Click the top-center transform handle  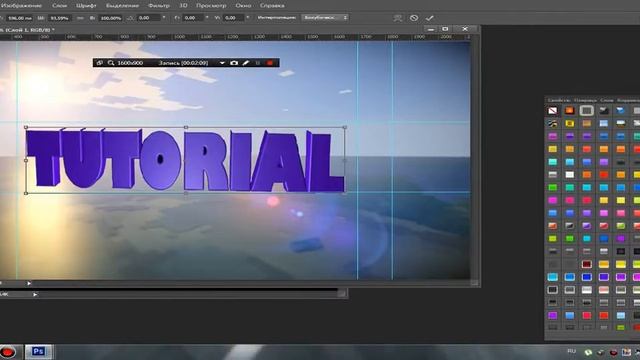tap(186, 127)
